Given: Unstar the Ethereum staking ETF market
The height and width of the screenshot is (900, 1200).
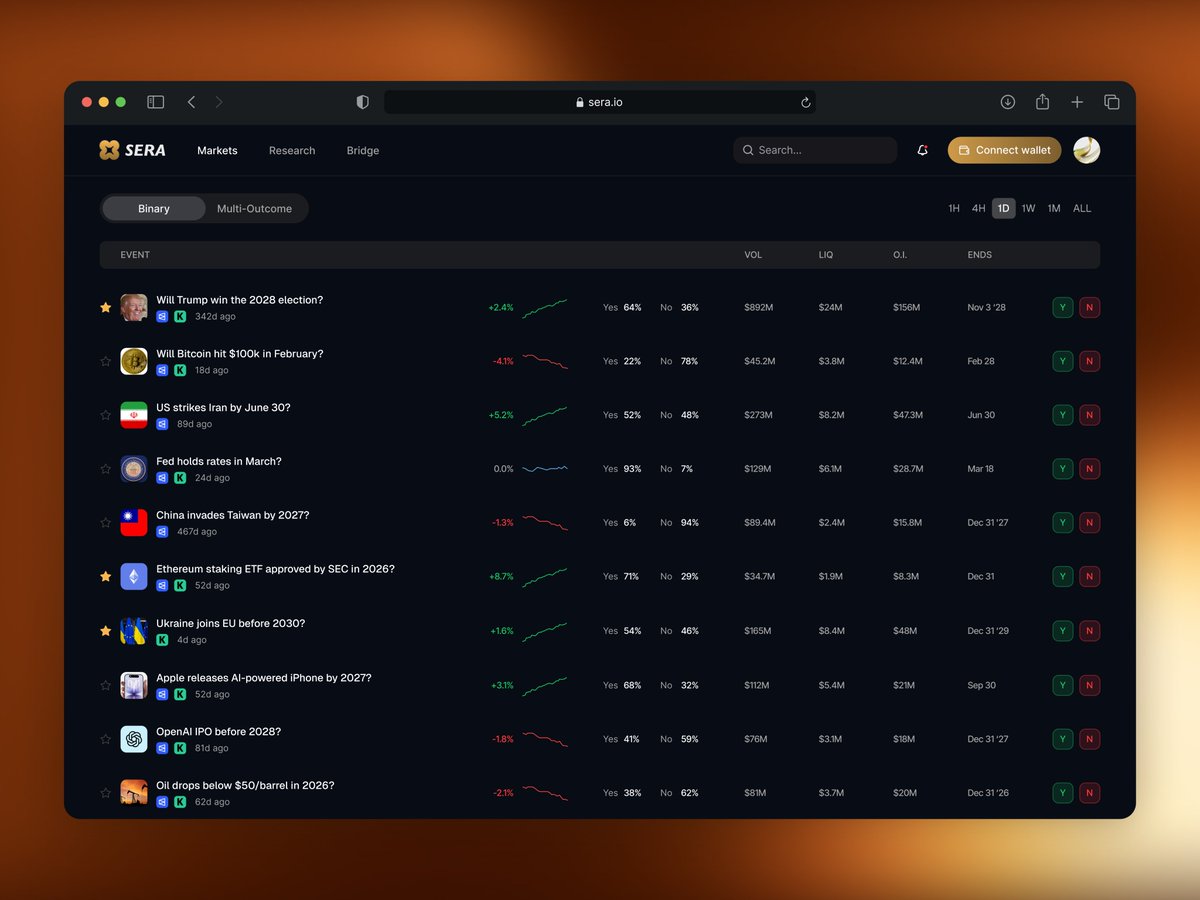Looking at the screenshot, I should pyautogui.click(x=105, y=577).
